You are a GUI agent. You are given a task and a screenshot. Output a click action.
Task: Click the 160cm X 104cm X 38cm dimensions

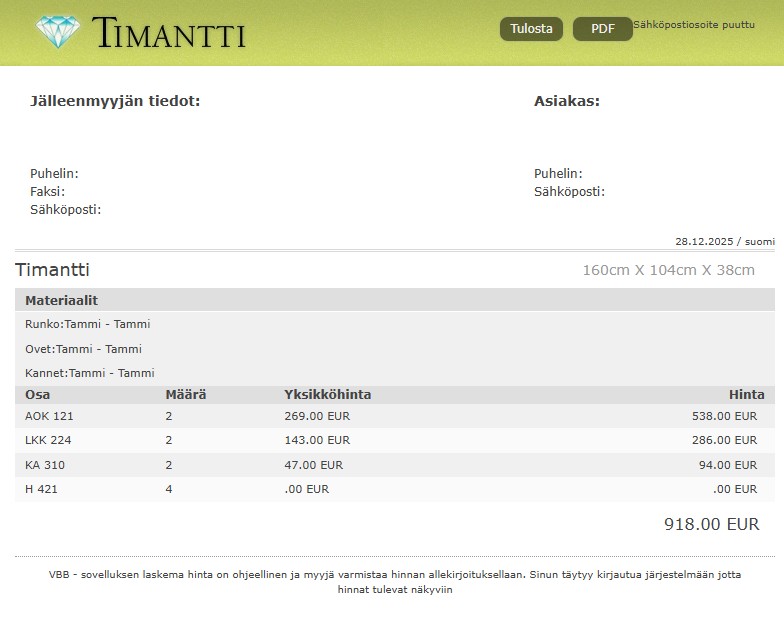(x=668, y=270)
